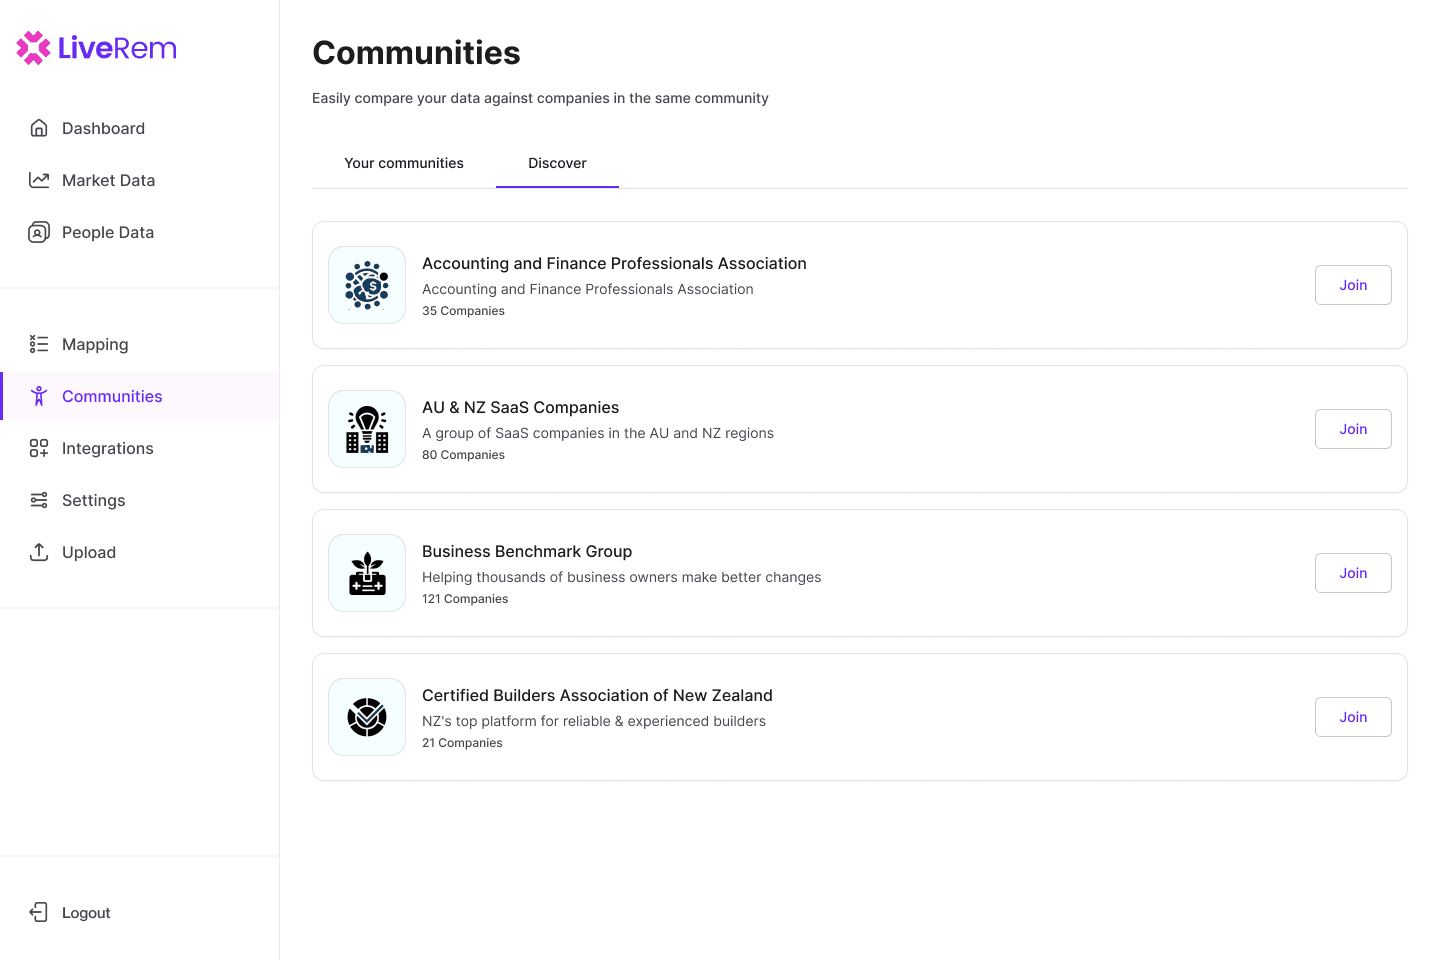Viewport: 1440px width, 960px height.
Task: Open the AU & NZ SaaS Companies thumbnail
Action: [x=367, y=429]
